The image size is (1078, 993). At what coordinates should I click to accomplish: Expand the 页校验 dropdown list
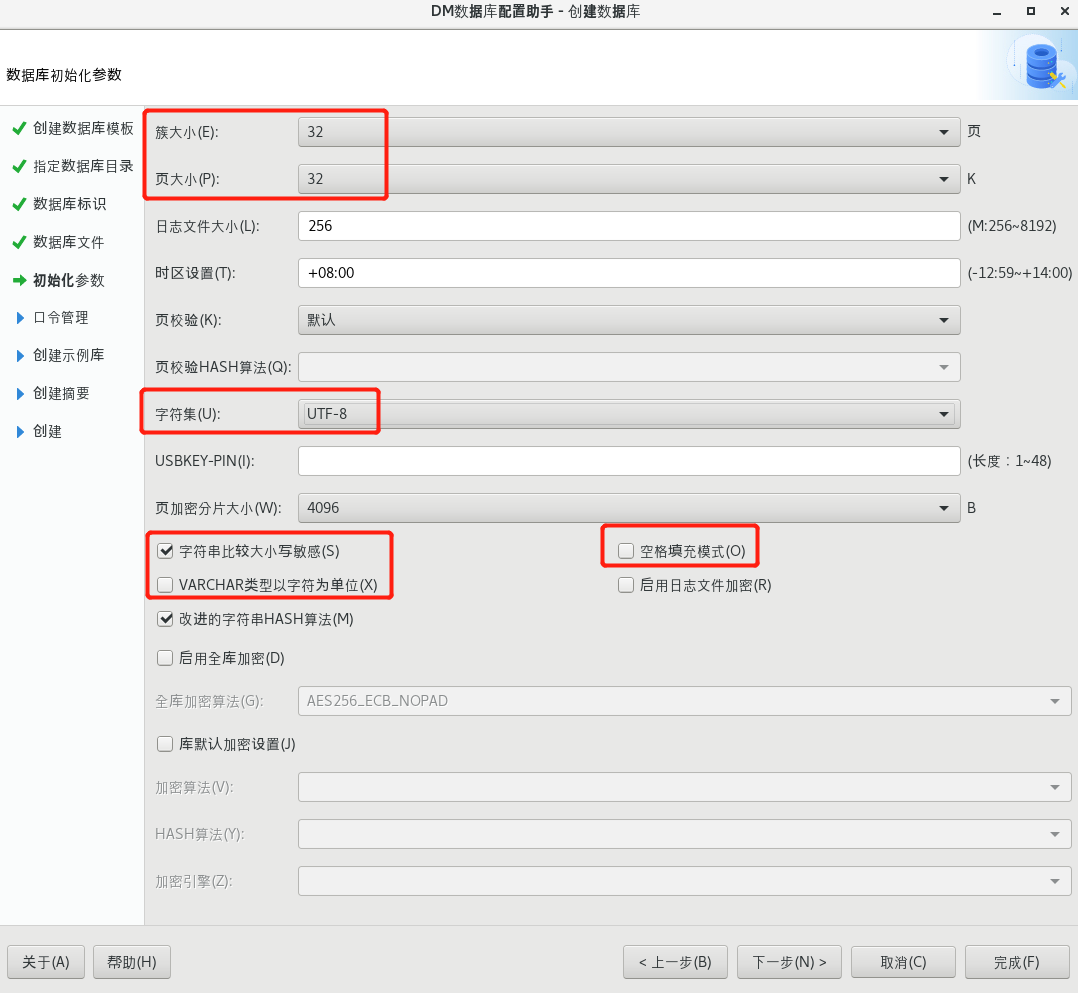629,320
